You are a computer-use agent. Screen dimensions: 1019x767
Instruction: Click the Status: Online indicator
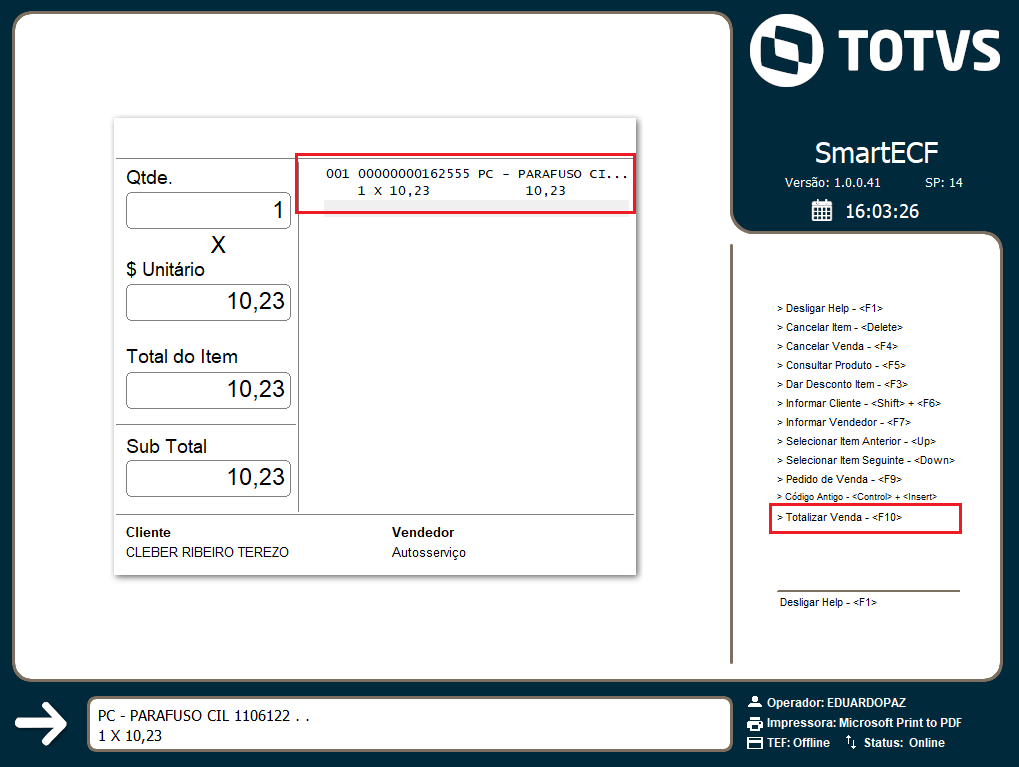904,742
